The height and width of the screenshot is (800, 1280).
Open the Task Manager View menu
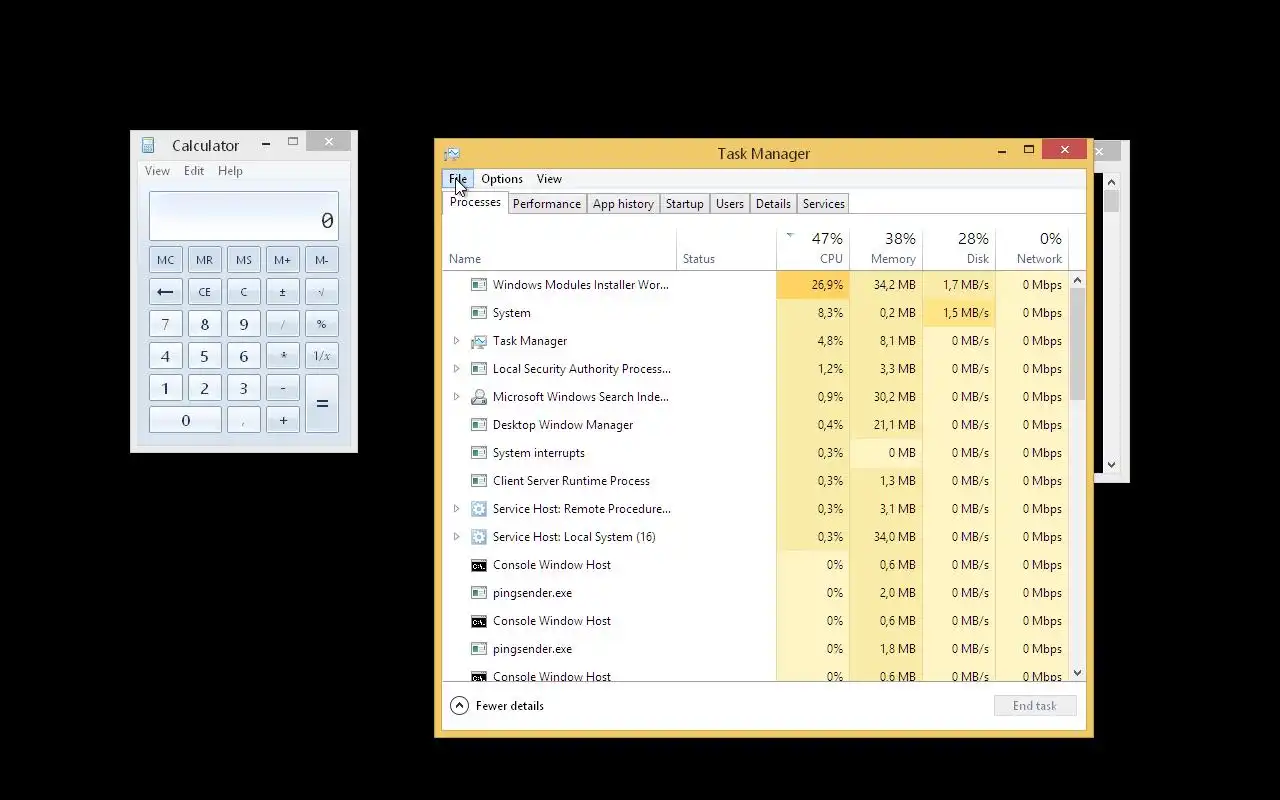coord(549,179)
